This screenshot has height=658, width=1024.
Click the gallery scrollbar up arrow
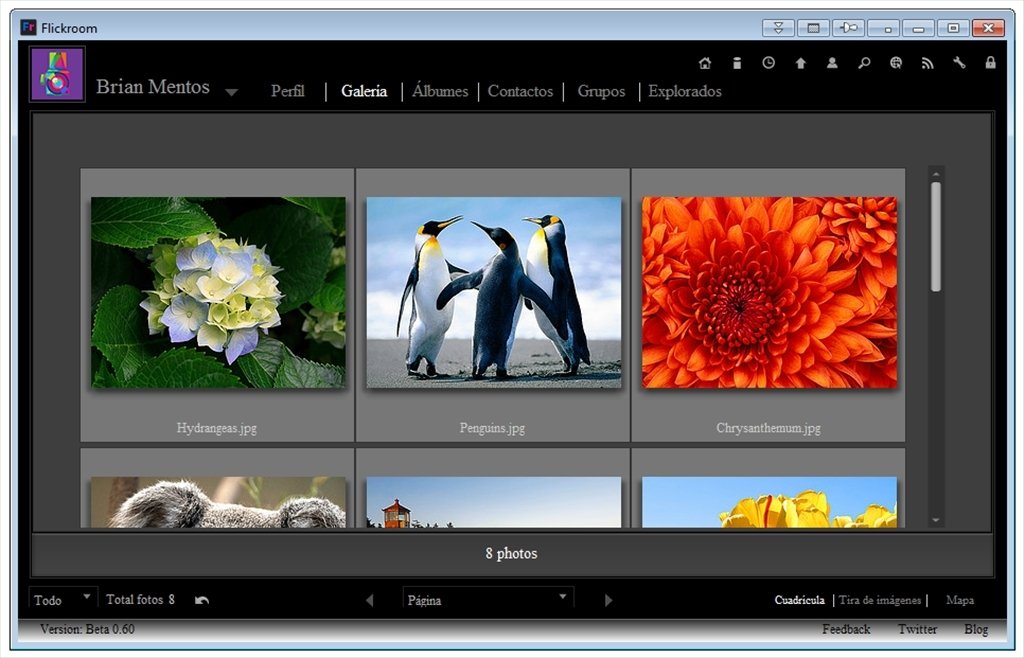coord(936,174)
